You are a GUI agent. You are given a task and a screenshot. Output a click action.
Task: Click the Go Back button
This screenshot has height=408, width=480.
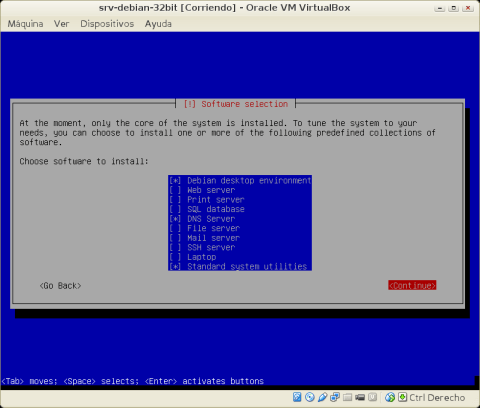point(60,286)
